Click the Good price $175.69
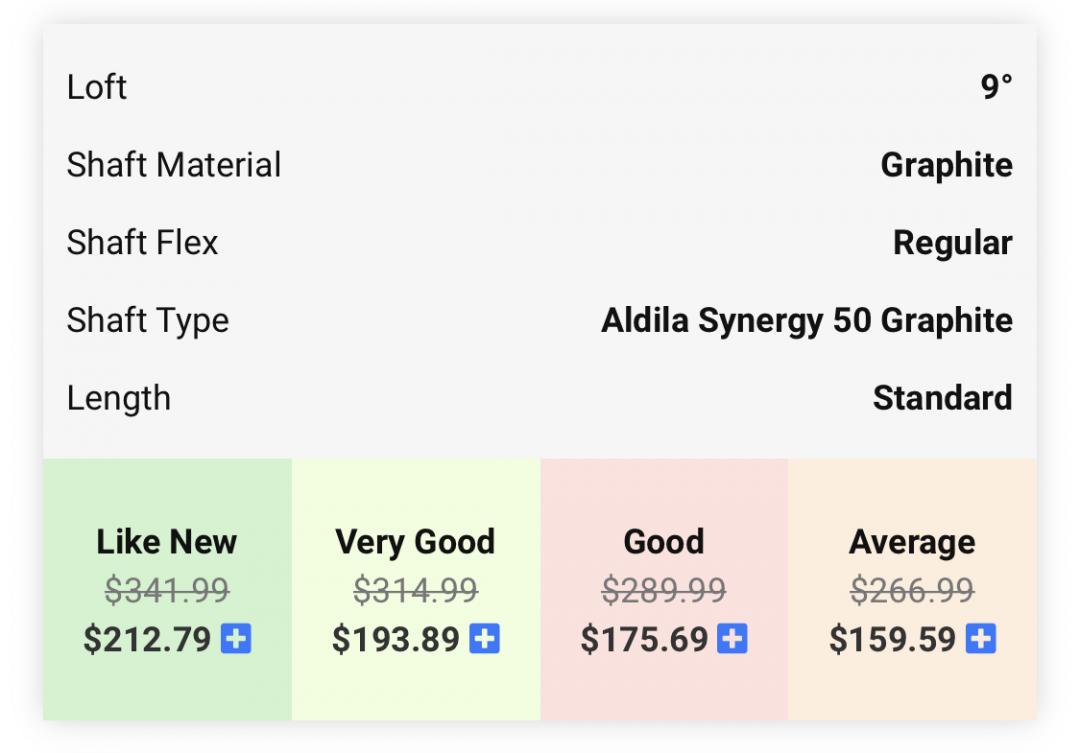This screenshot has height=753, width=1080. 644,639
